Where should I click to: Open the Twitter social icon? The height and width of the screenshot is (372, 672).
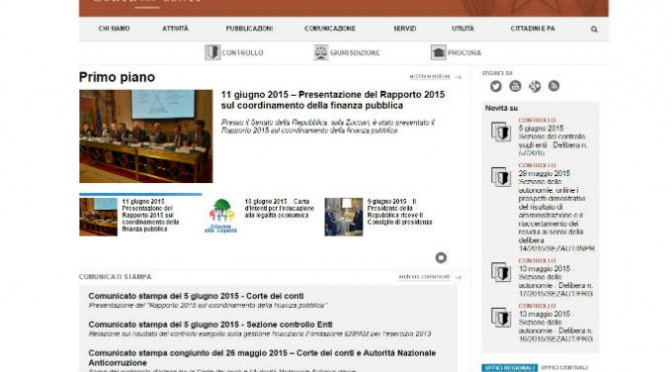(496, 86)
